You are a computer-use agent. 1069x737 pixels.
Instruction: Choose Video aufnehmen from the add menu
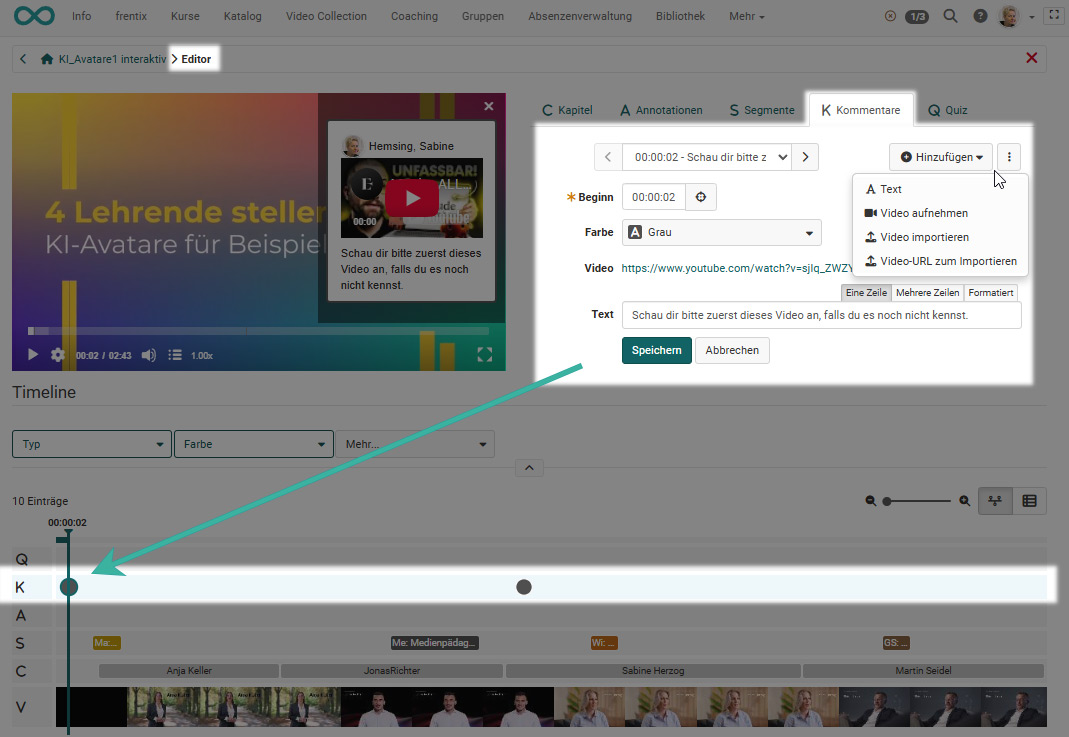[x=923, y=213]
